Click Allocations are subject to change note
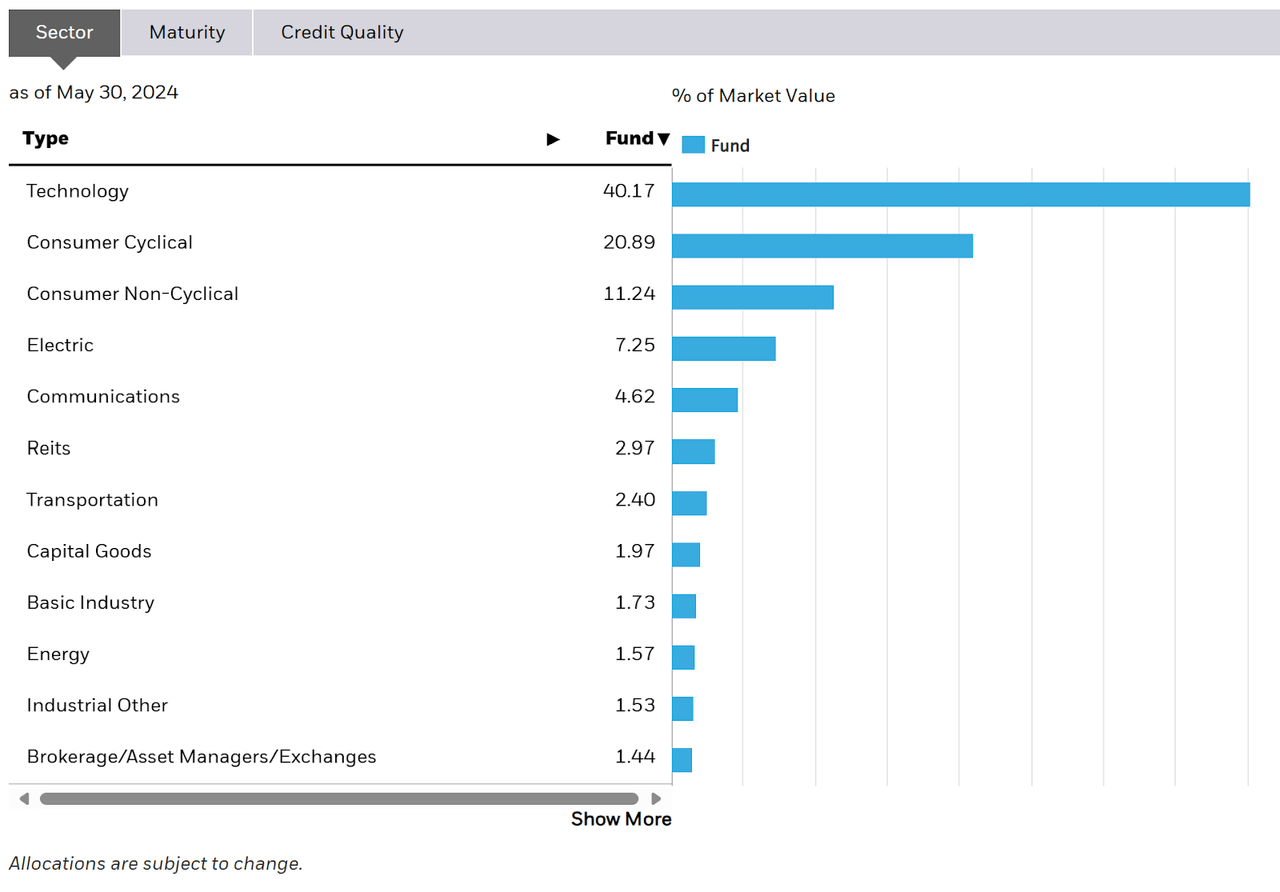 156,863
